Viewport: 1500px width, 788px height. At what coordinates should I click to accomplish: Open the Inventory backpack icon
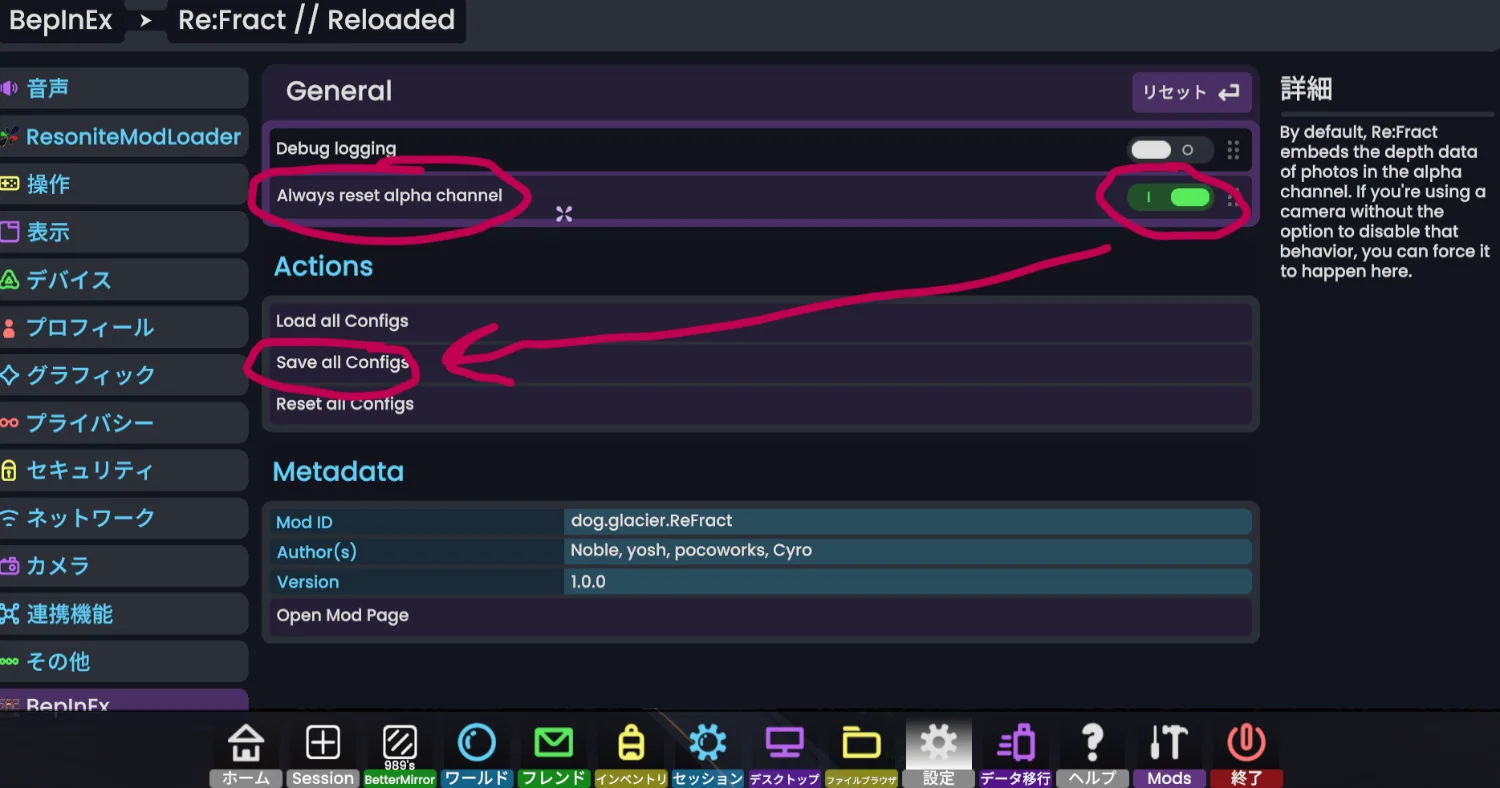coord(630,745)
